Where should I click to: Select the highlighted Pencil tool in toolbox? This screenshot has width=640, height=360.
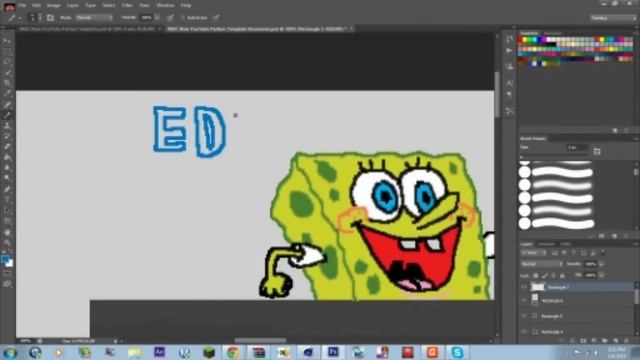(7, 115)
